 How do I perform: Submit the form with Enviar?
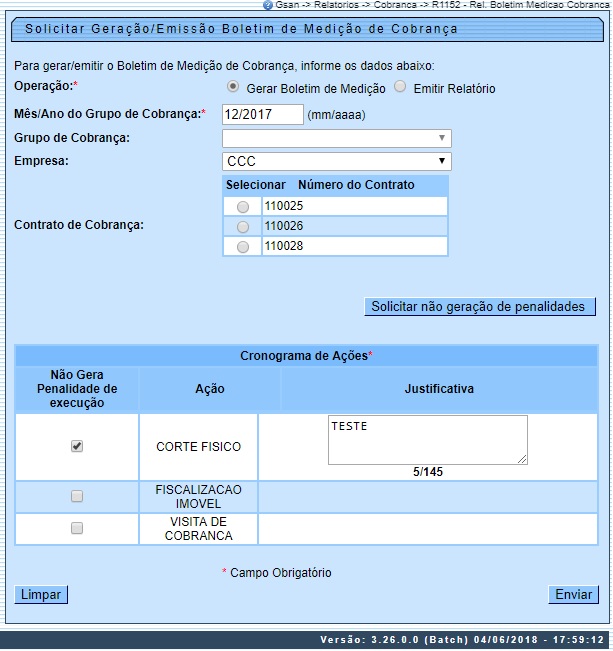click(x=573, y=594)
